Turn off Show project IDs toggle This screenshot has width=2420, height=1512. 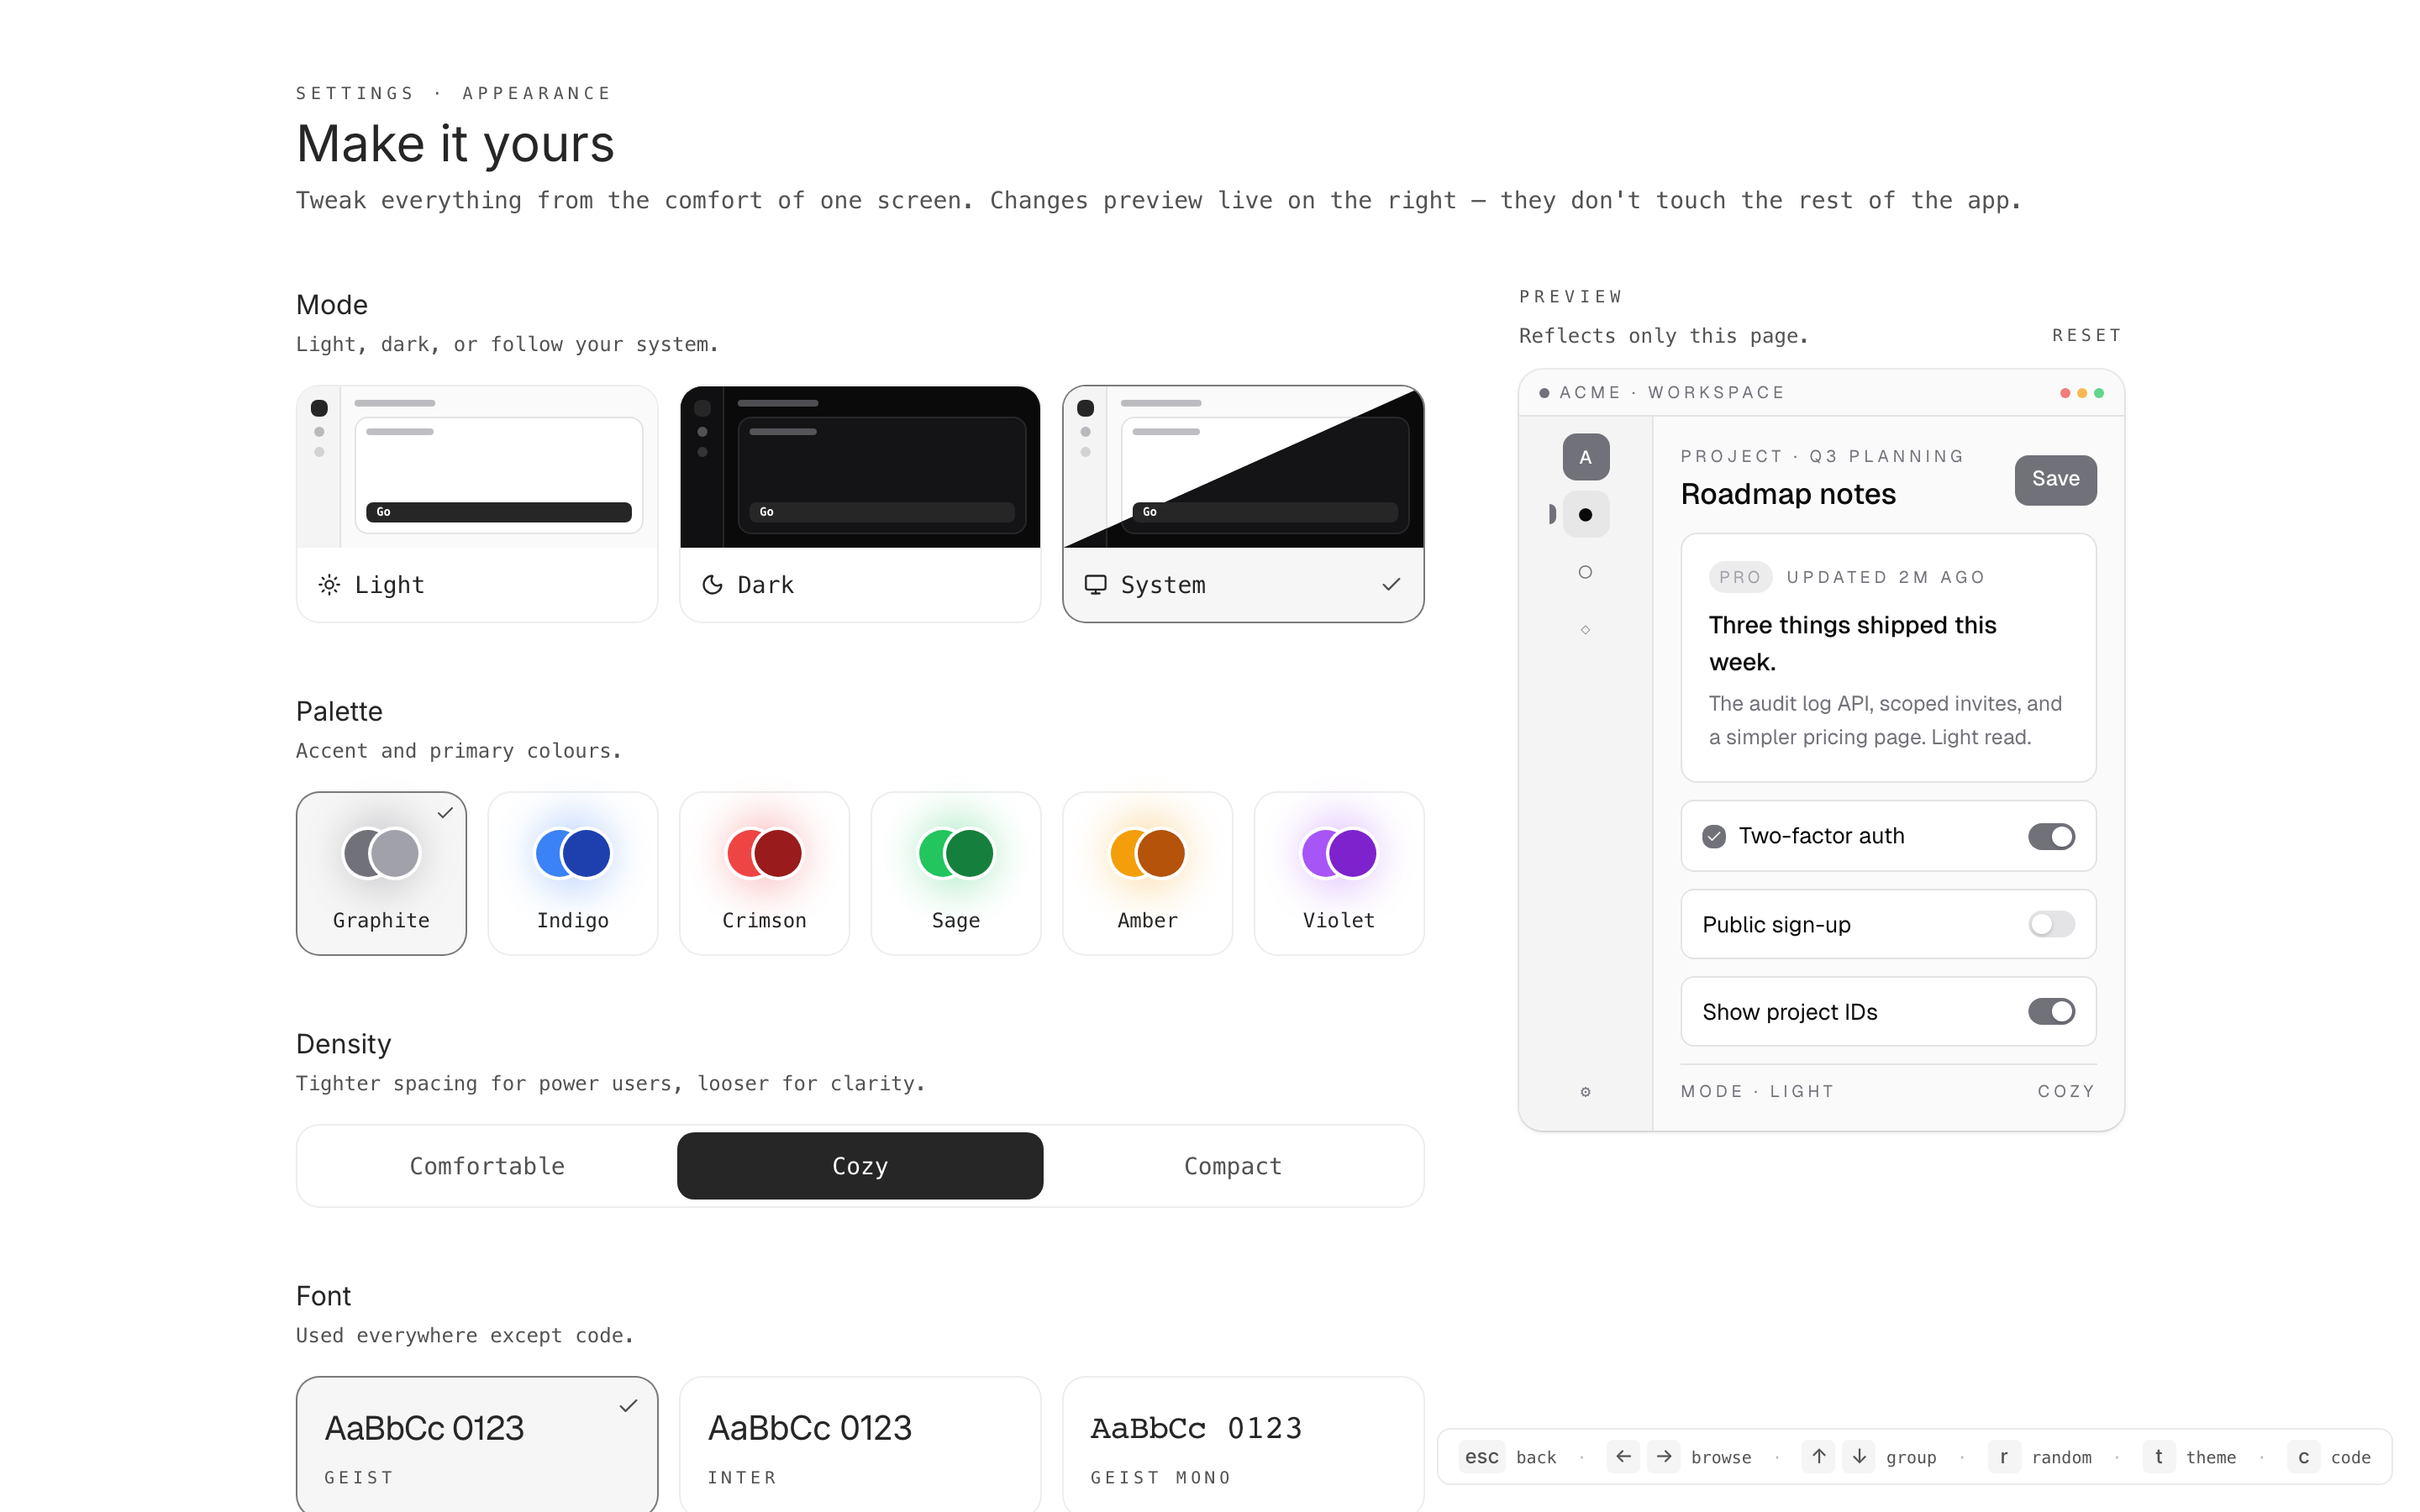2050,1011
